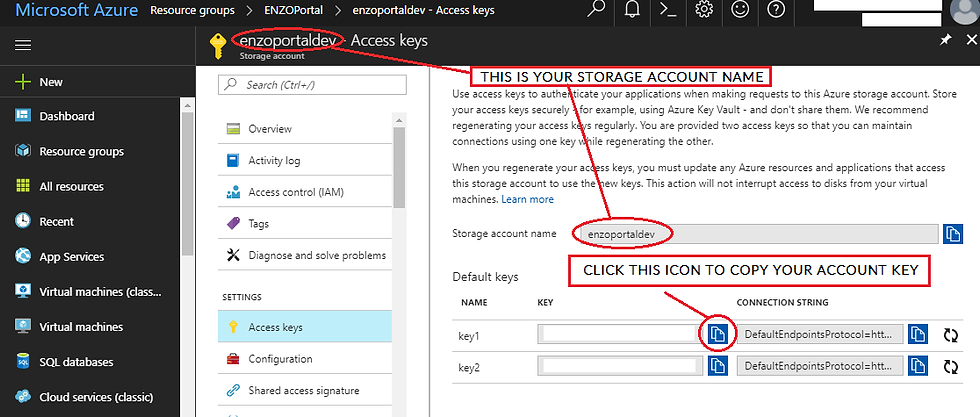The height and width of the screenshot is (417, 980).
Task: Toggle the hamburger sidebar menu
Action: click(23, 45)
